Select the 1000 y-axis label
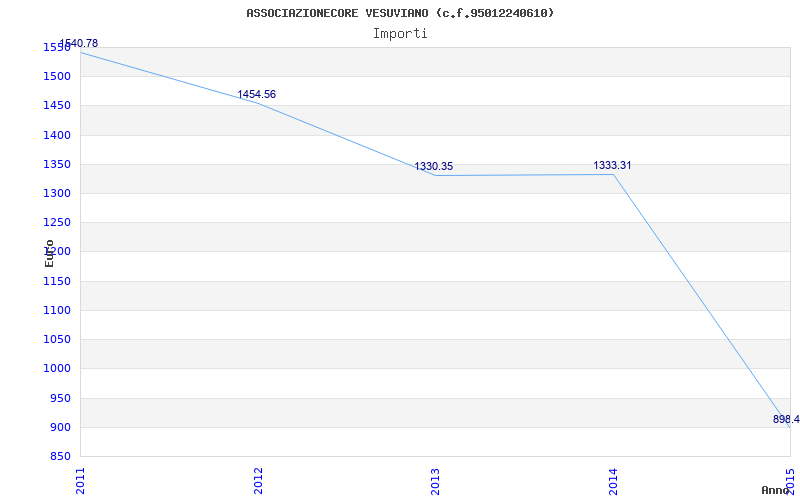 [x=57, y=369]
